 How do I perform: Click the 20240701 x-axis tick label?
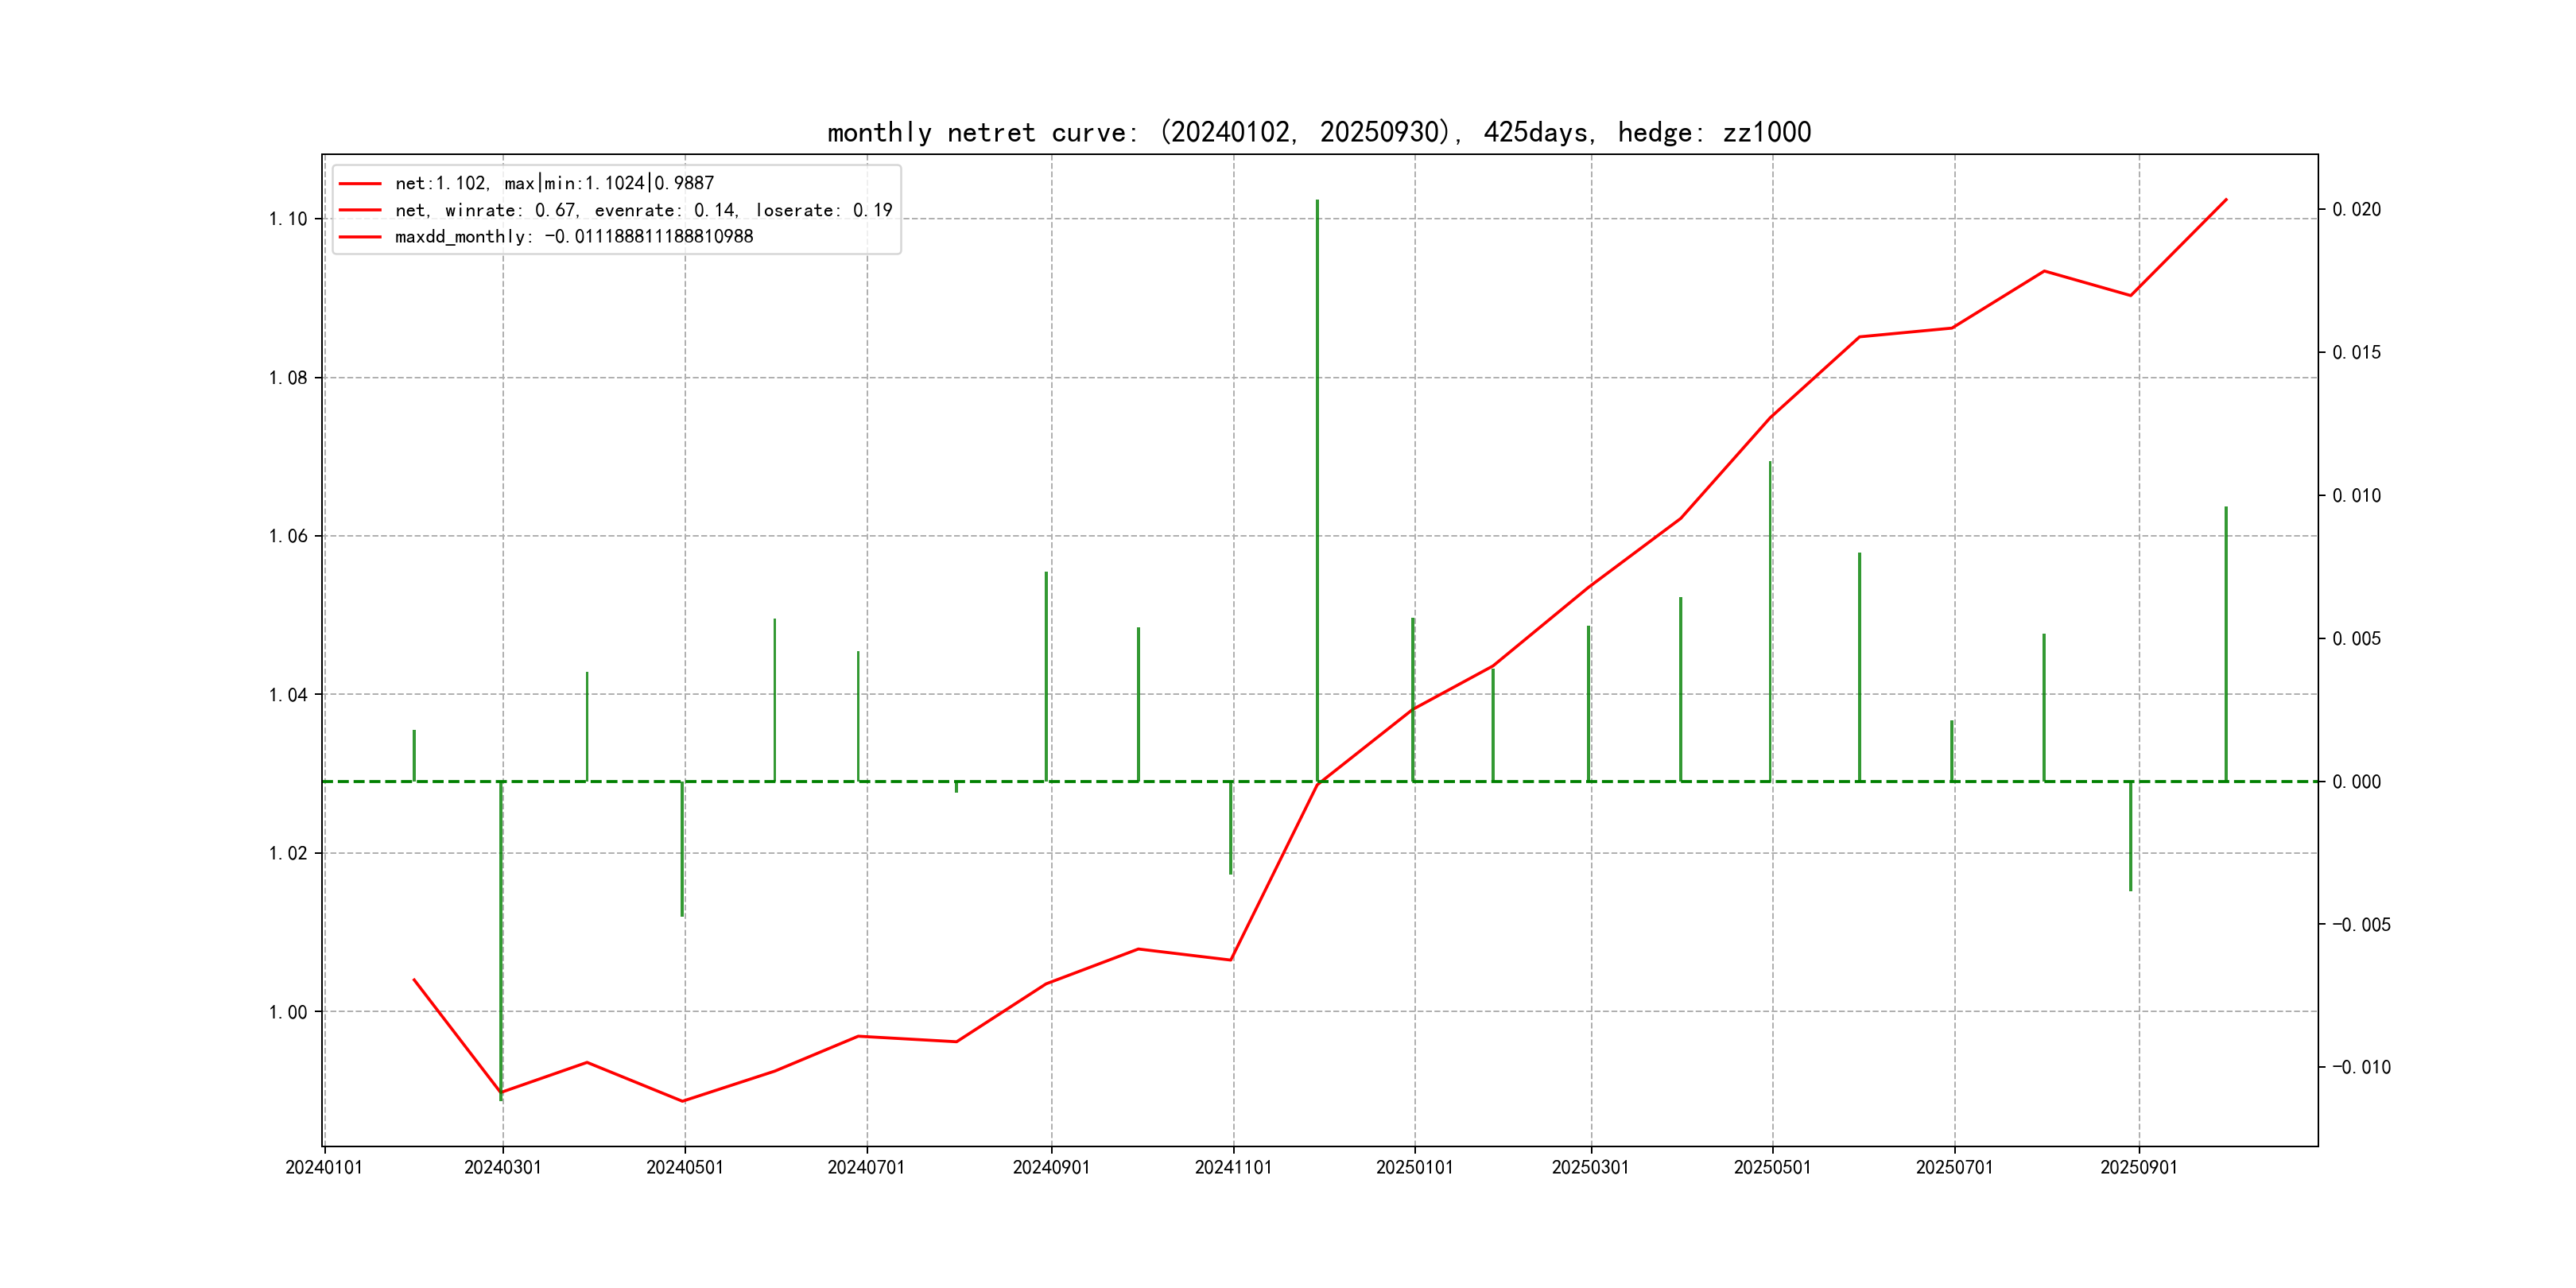click(866, 1167)
